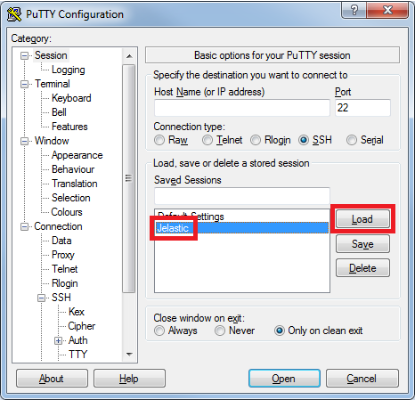
Task: Expand the Auth tree node
Action: [x=58, y=341]
